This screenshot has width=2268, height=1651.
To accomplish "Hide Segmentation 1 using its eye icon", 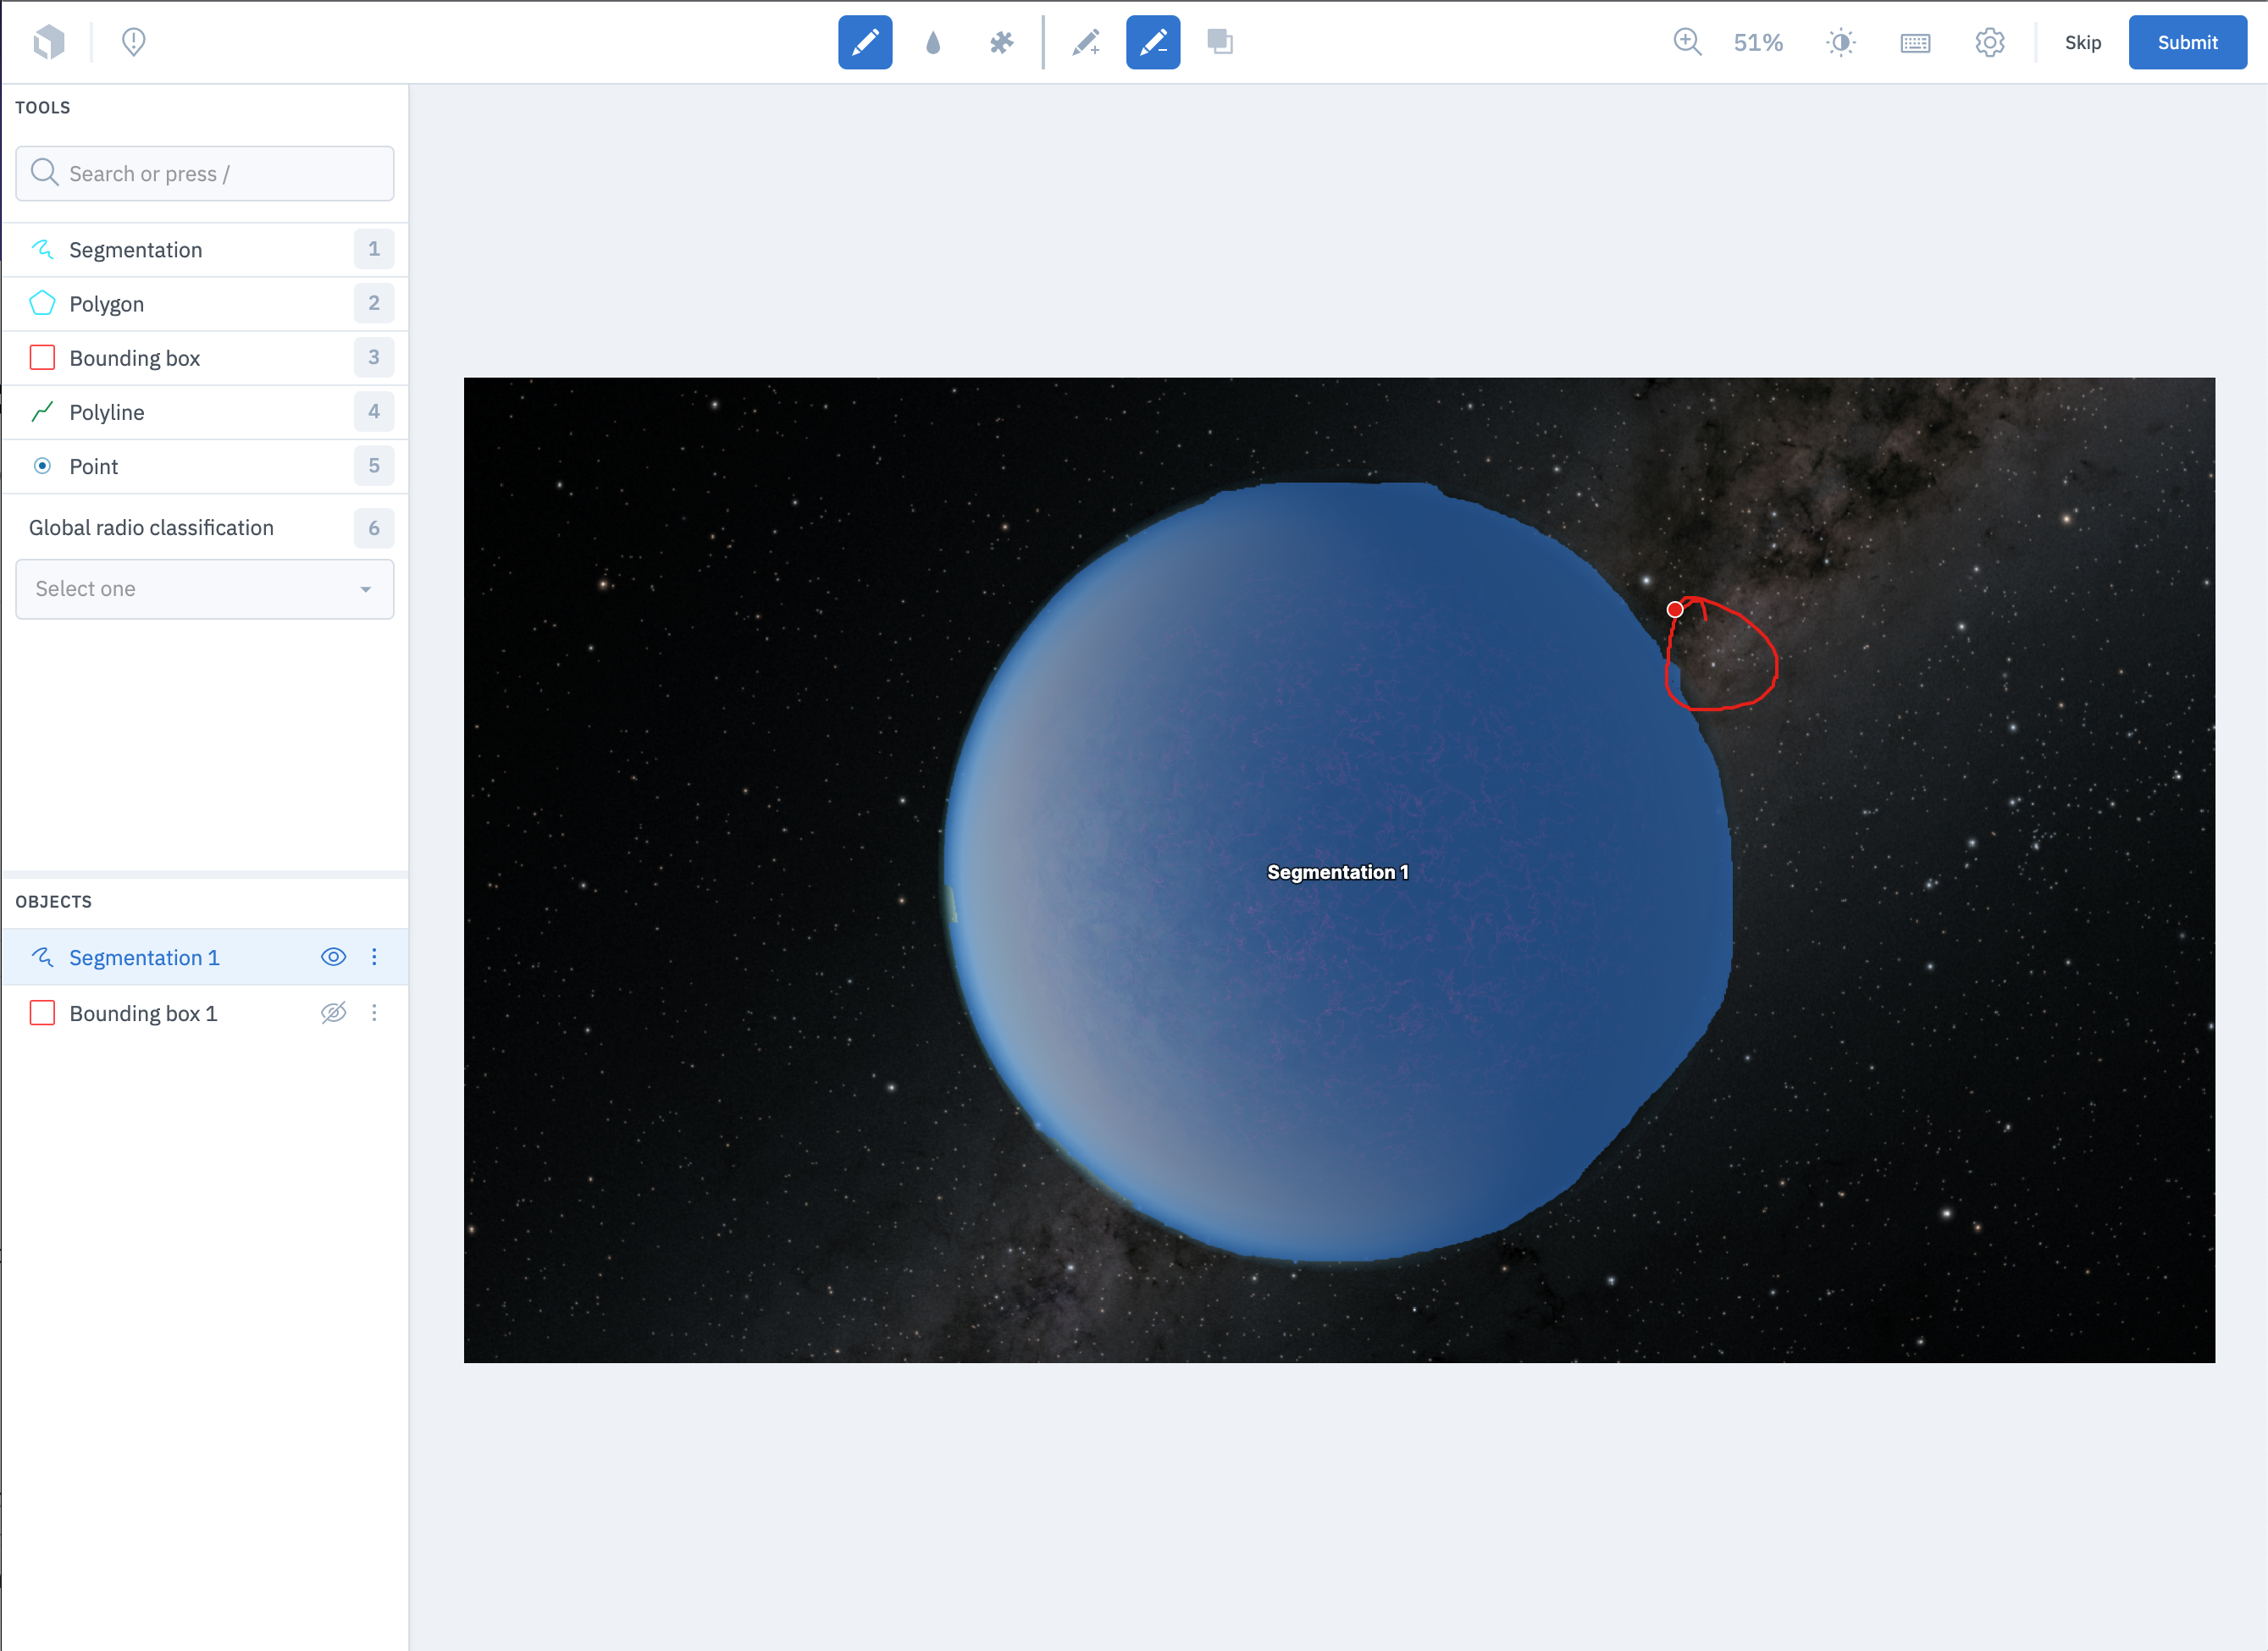I will point(333,957).
